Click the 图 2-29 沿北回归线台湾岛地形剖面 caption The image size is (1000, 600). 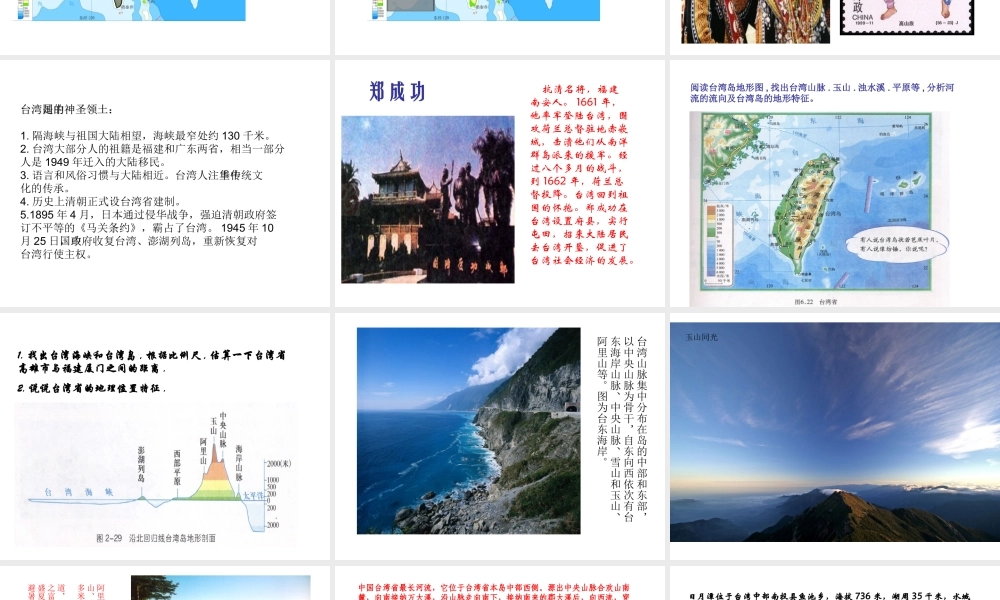[156, 538]
